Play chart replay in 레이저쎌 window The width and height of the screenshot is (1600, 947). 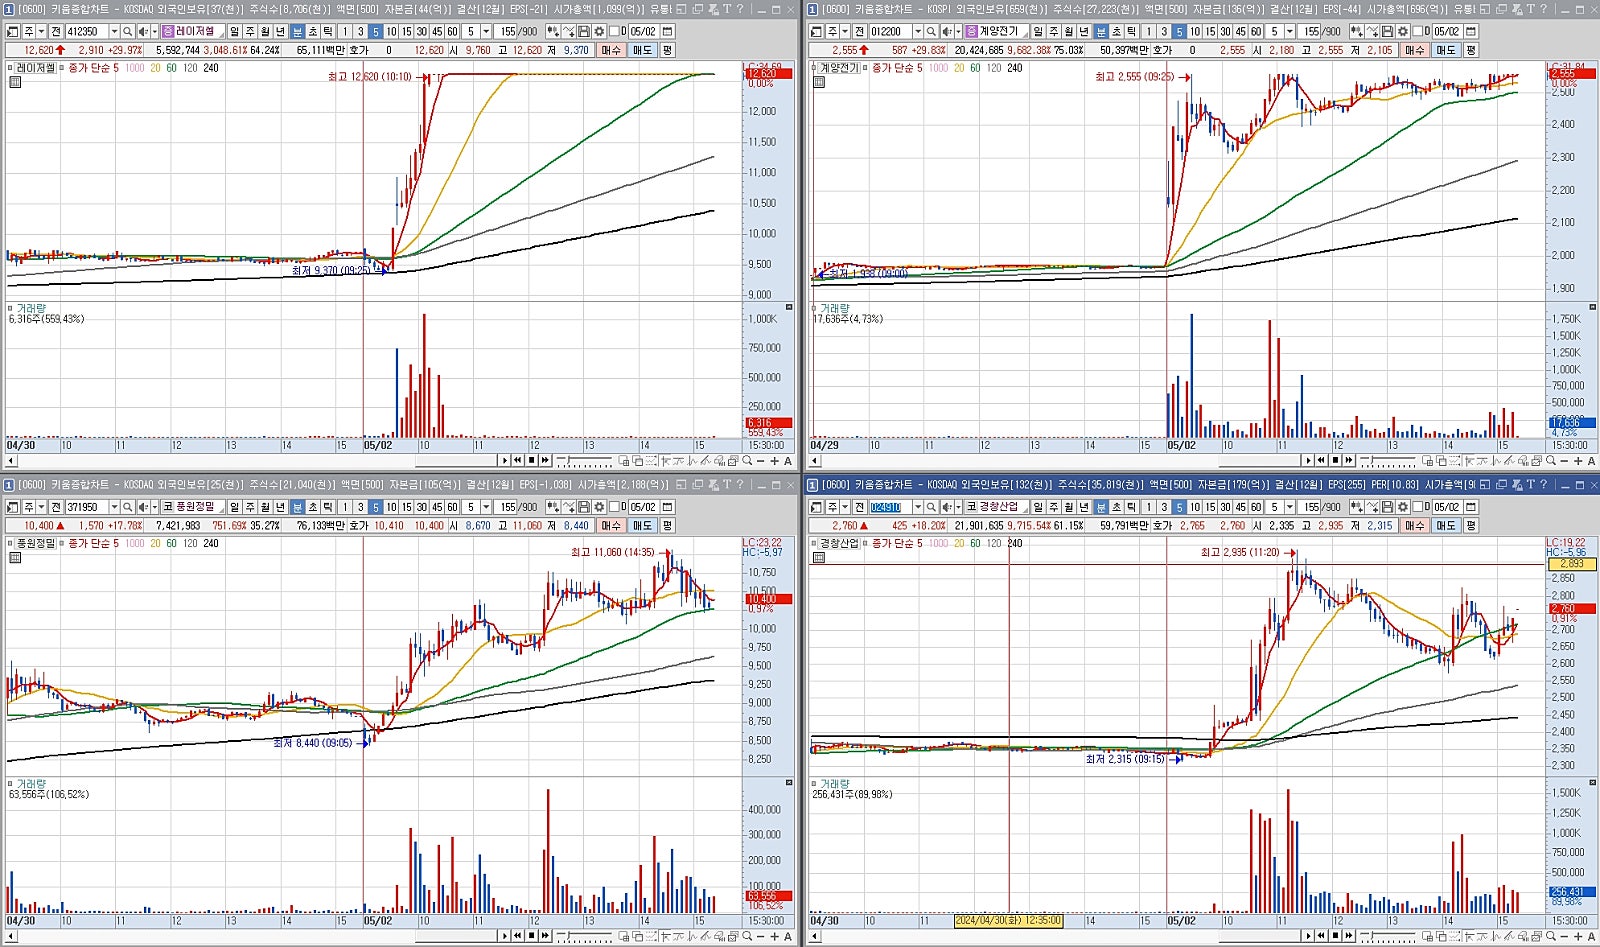click(505, 460)
